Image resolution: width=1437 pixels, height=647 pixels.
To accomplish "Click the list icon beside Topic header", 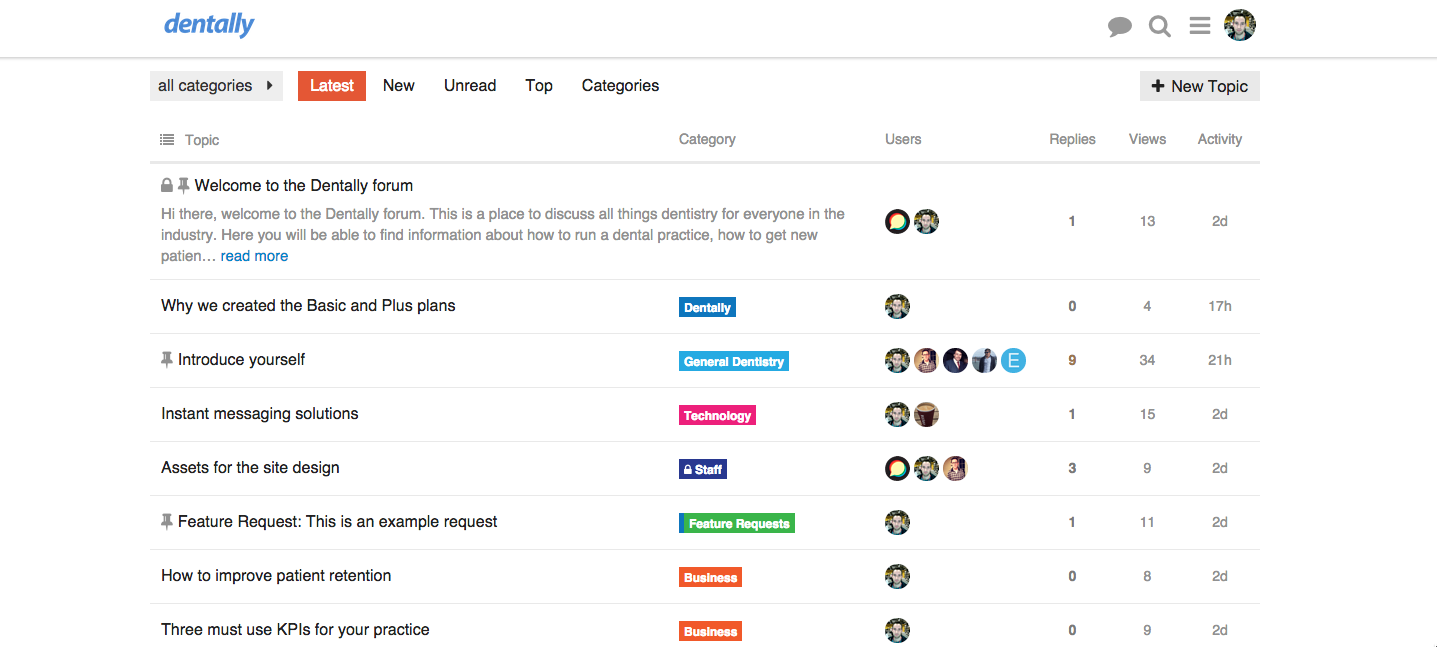I will (x=167, y=140).
